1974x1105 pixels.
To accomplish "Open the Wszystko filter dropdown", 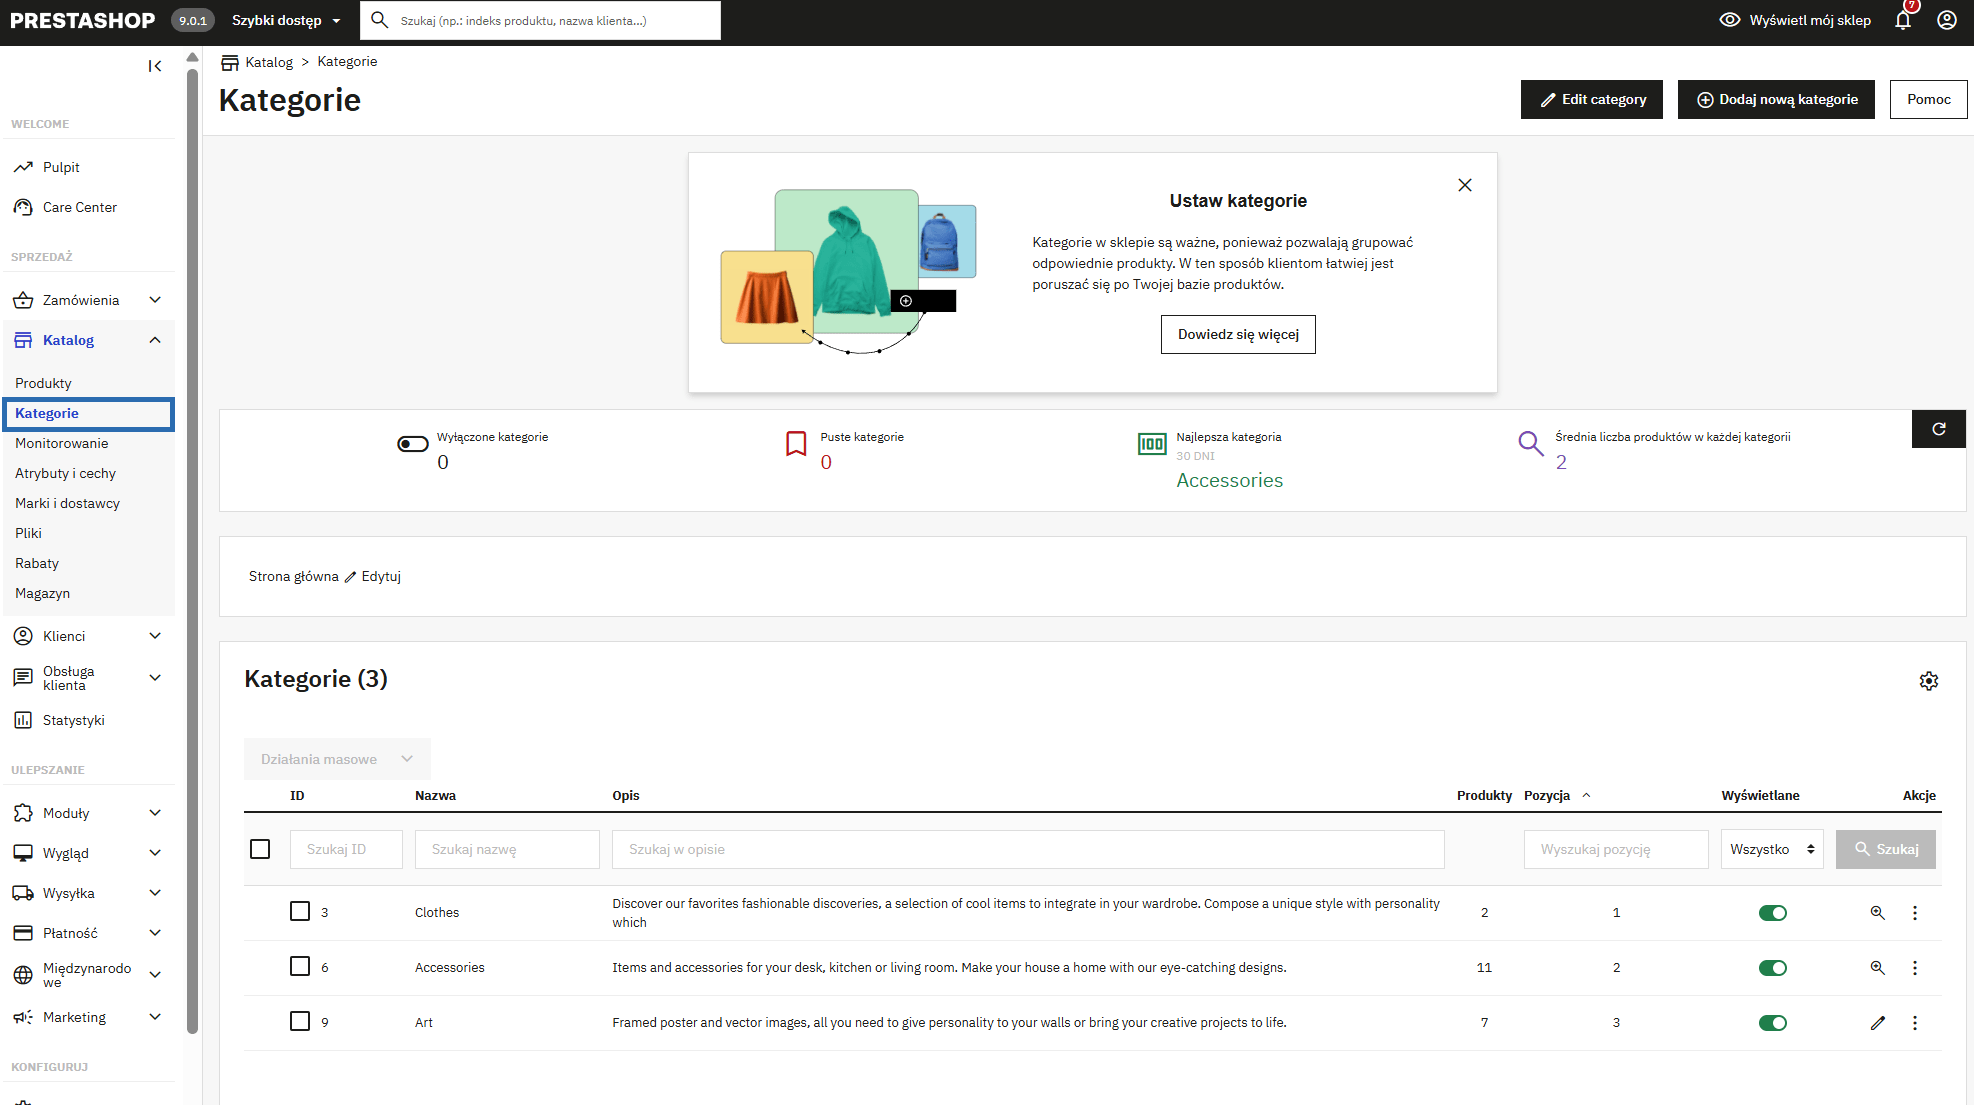I will tap(1771, 848).
